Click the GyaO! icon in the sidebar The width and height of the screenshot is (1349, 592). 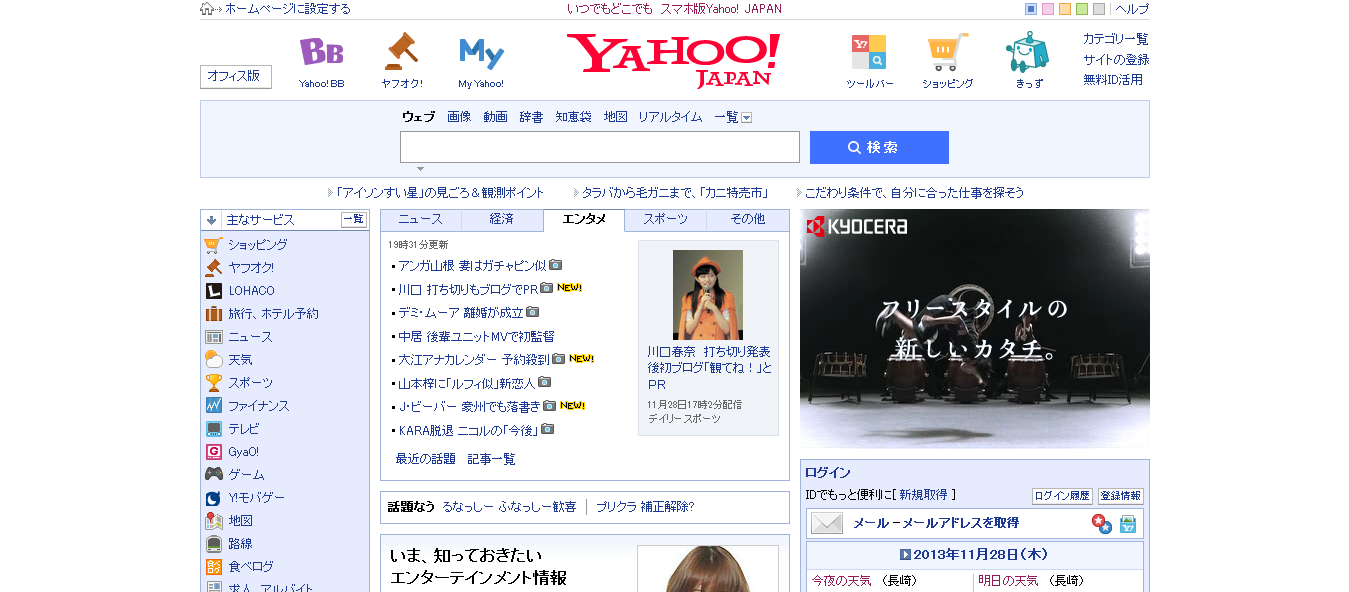(x=213, y=452)
